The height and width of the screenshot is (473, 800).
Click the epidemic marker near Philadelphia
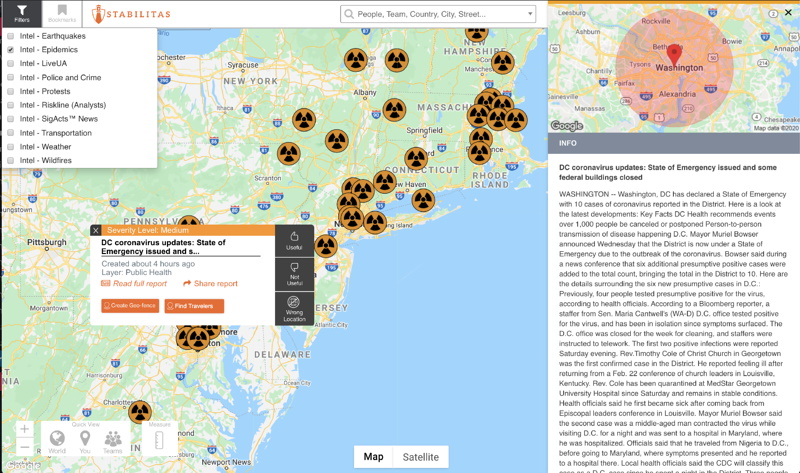pos(326,246)
